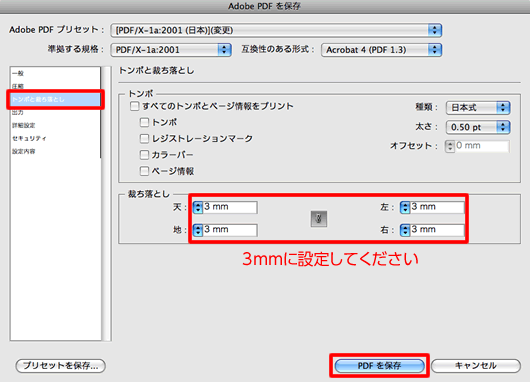Check レジストレーションマーク checkbox
The image size is (530, 382).
coord(144,138)
